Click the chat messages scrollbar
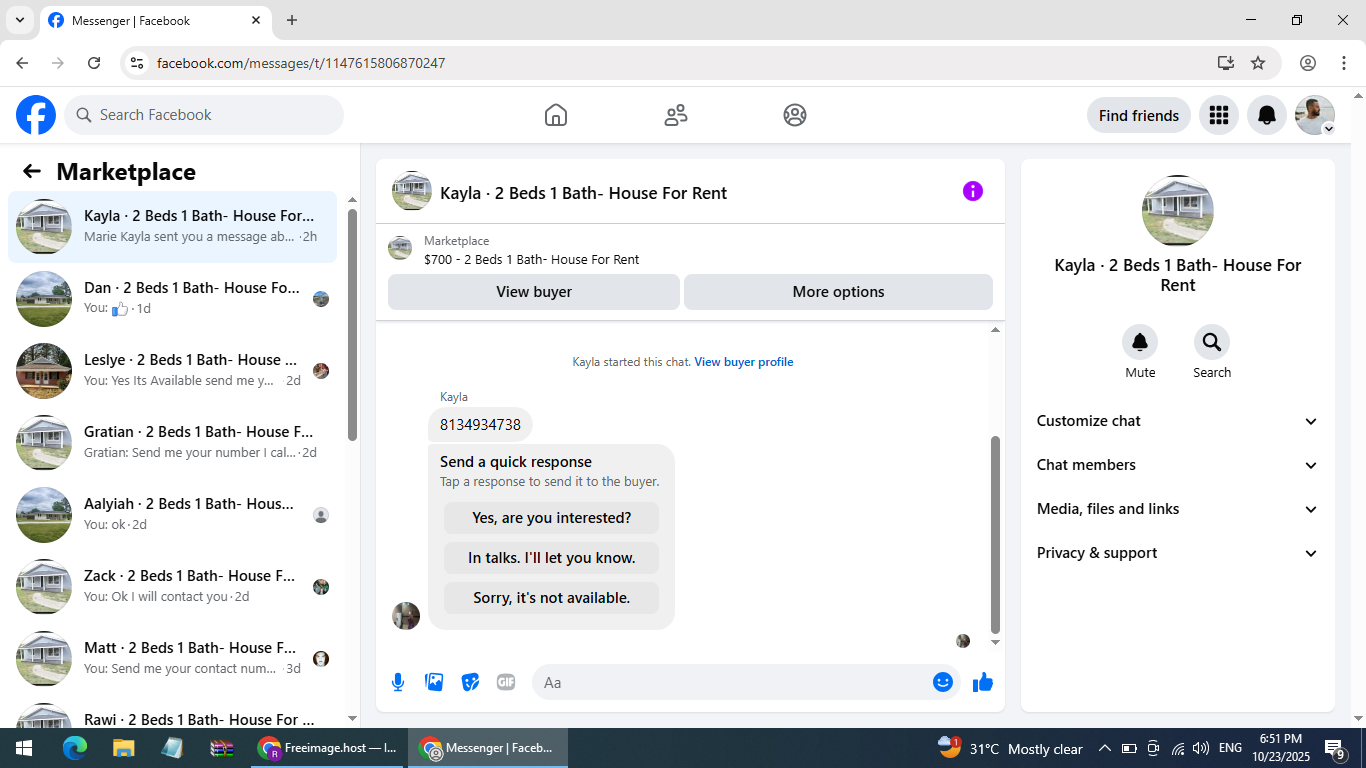1366x768 pixels. point(995,535)
